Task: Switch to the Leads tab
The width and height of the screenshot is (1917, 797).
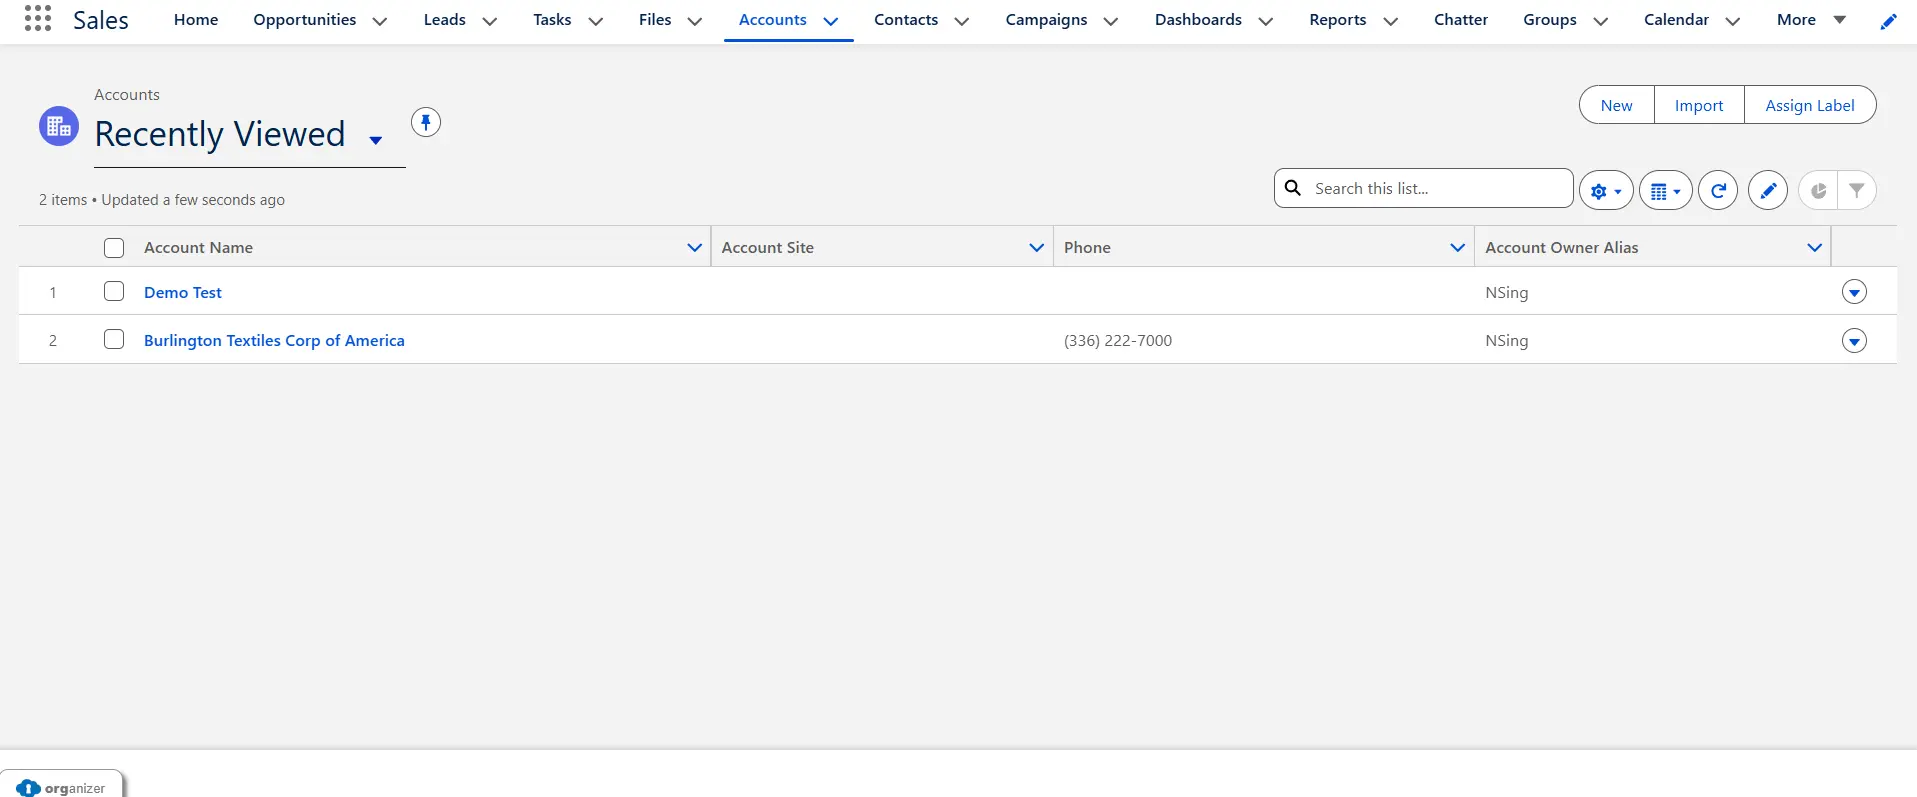Action: [x=445, y=20]
